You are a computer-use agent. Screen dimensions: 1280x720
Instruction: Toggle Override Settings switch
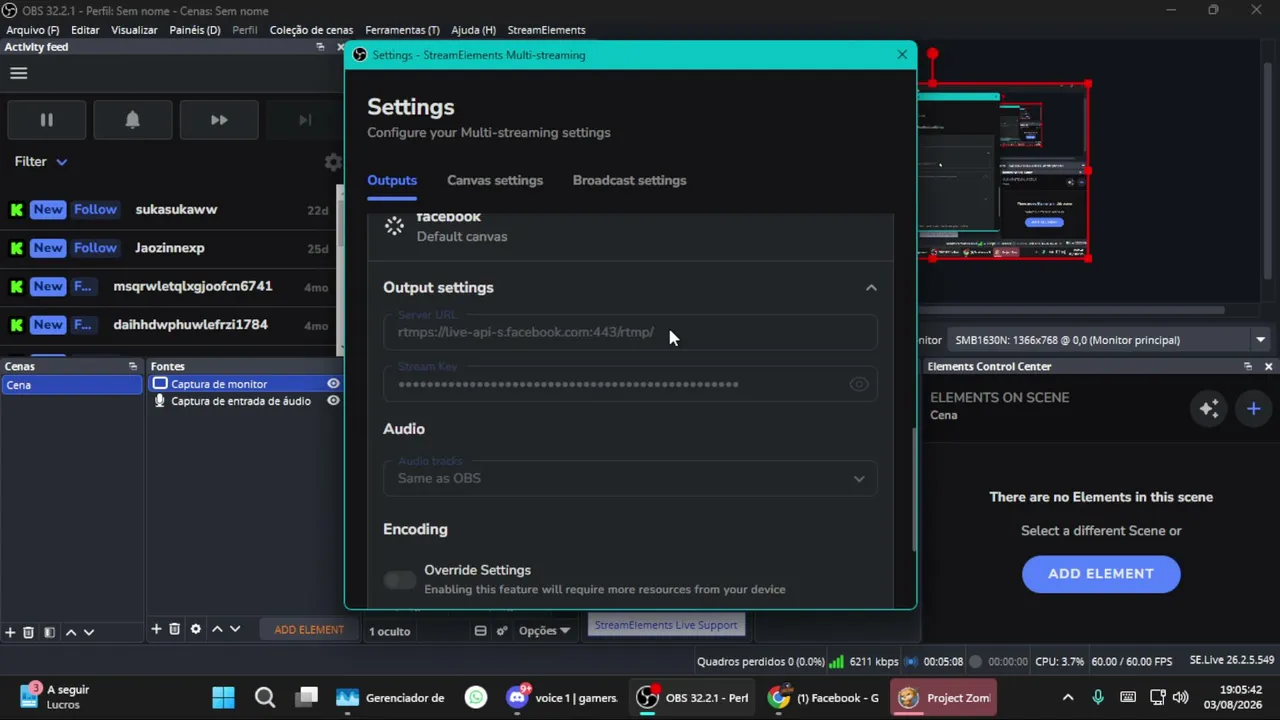[x=400, y=580]
